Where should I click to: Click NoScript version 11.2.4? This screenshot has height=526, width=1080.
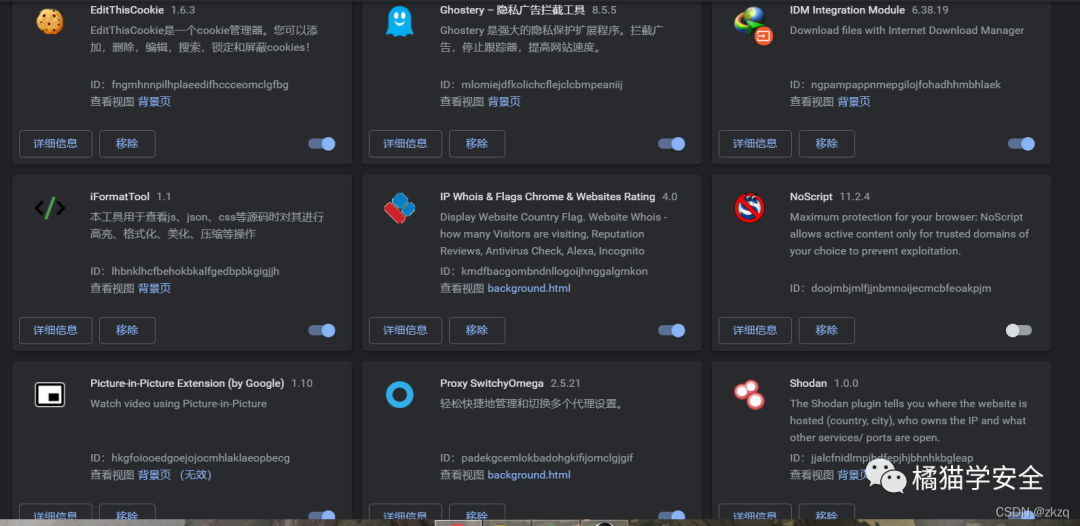pos(854,197)
